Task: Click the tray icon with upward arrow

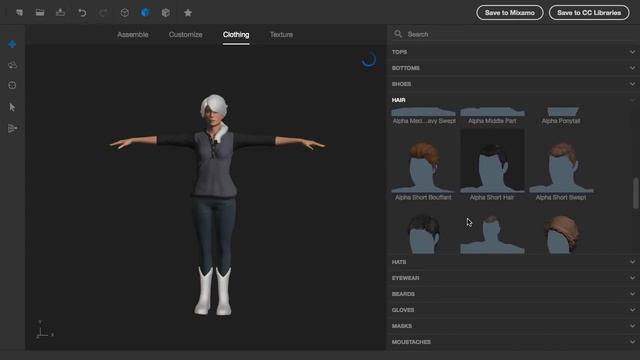Action: point(60,13)
